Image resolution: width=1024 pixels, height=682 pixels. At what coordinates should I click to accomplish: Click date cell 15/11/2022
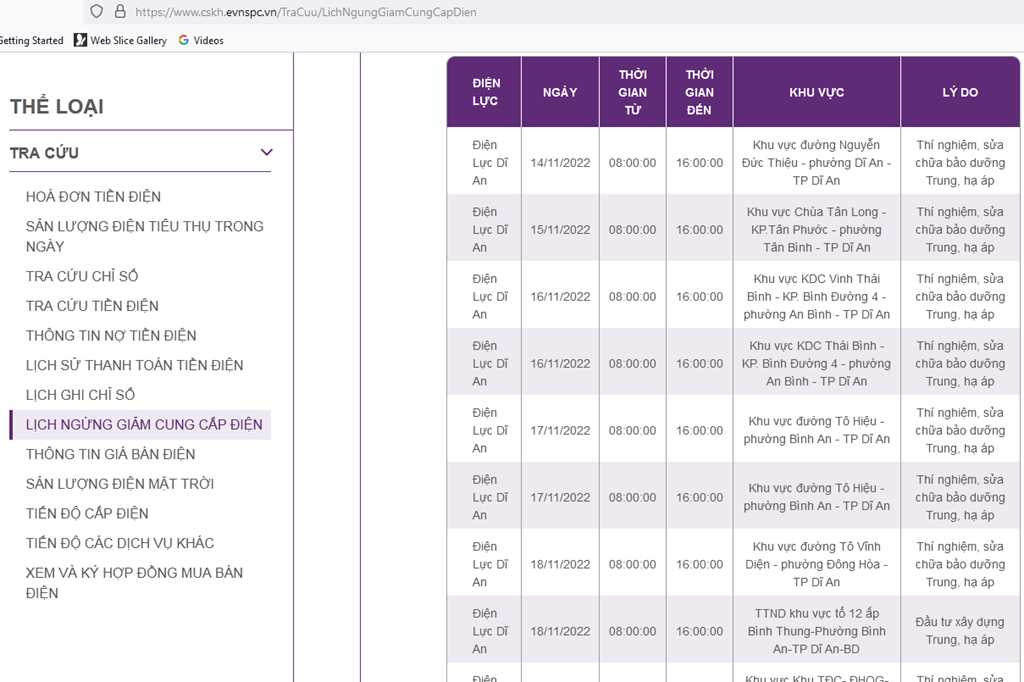click(560, 230)
